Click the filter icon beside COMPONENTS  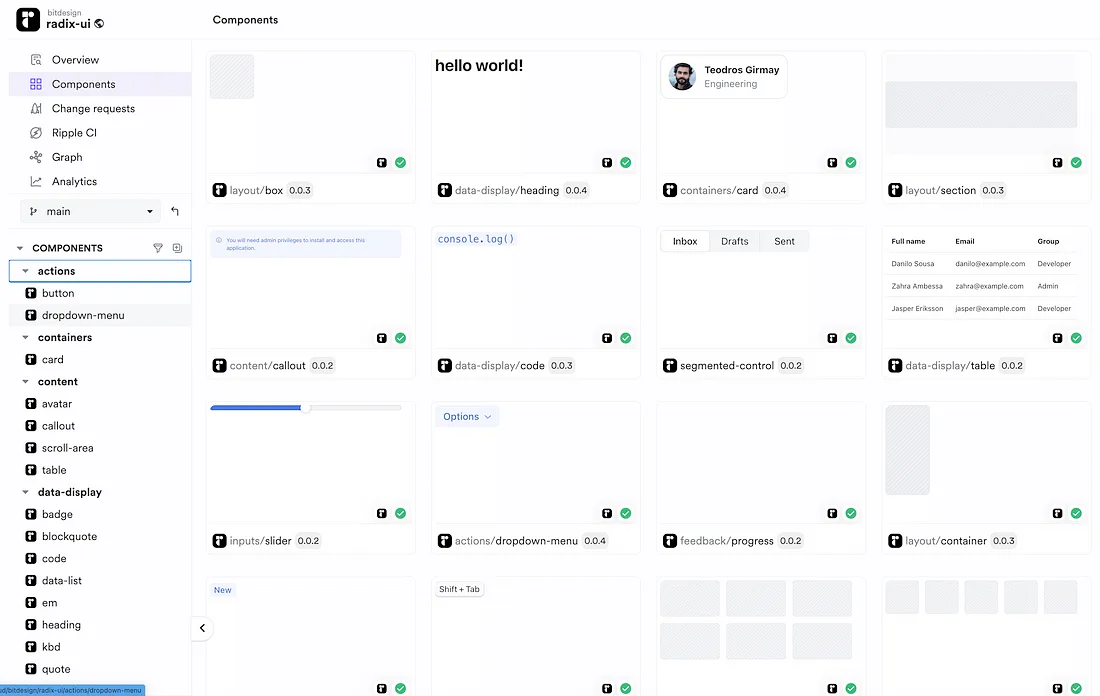click(157, 248)
